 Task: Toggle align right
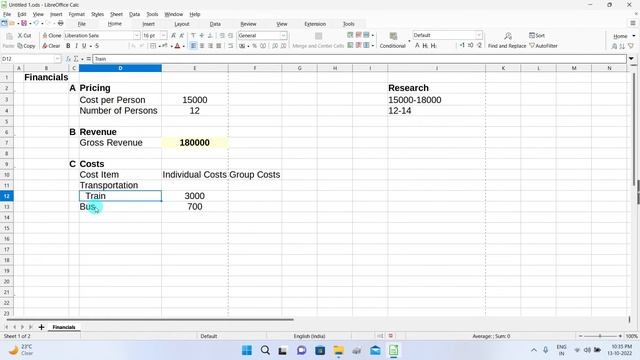(210, 46)
